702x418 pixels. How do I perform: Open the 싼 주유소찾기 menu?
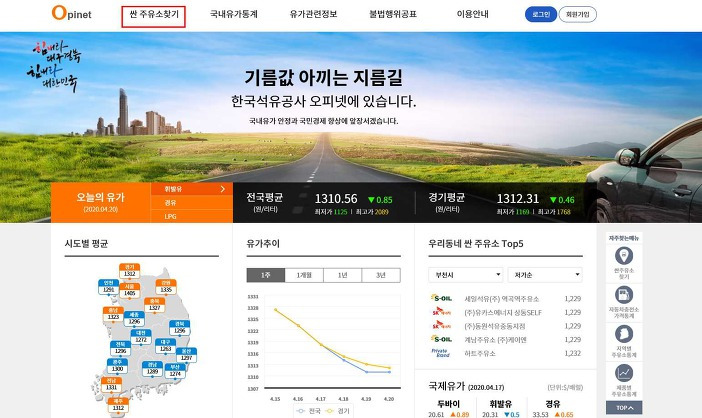tap(154, 16)
